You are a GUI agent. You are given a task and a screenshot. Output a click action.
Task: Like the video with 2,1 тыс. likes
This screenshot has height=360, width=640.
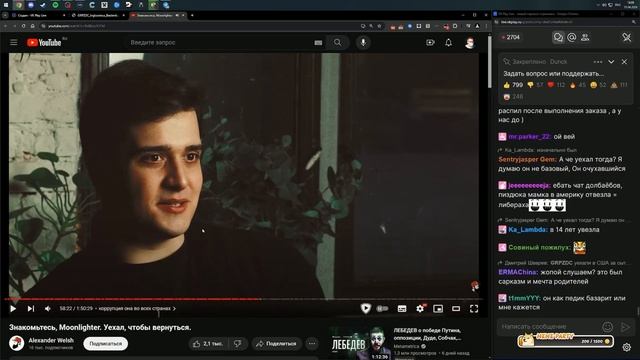(x=208, y=344)
